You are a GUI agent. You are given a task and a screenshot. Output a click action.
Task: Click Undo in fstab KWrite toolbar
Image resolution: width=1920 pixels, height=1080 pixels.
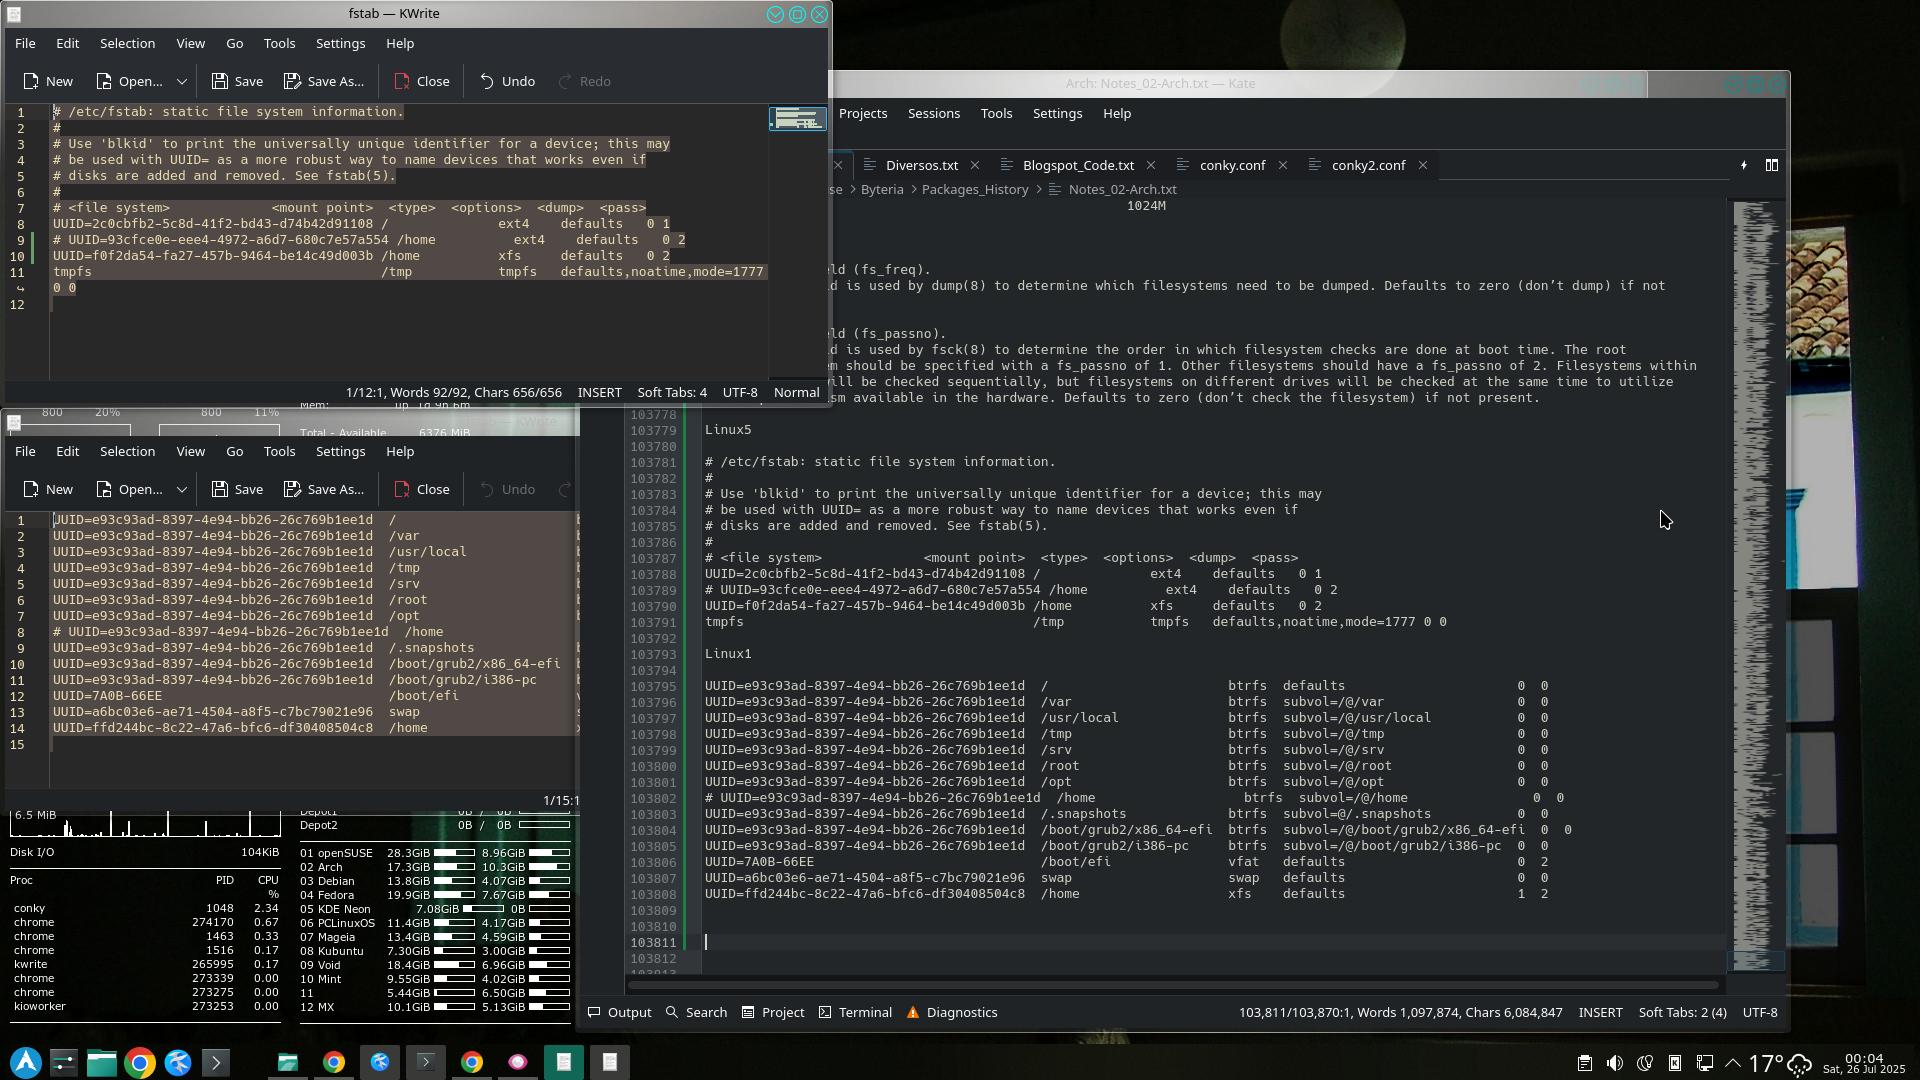(x=507, y=81)
